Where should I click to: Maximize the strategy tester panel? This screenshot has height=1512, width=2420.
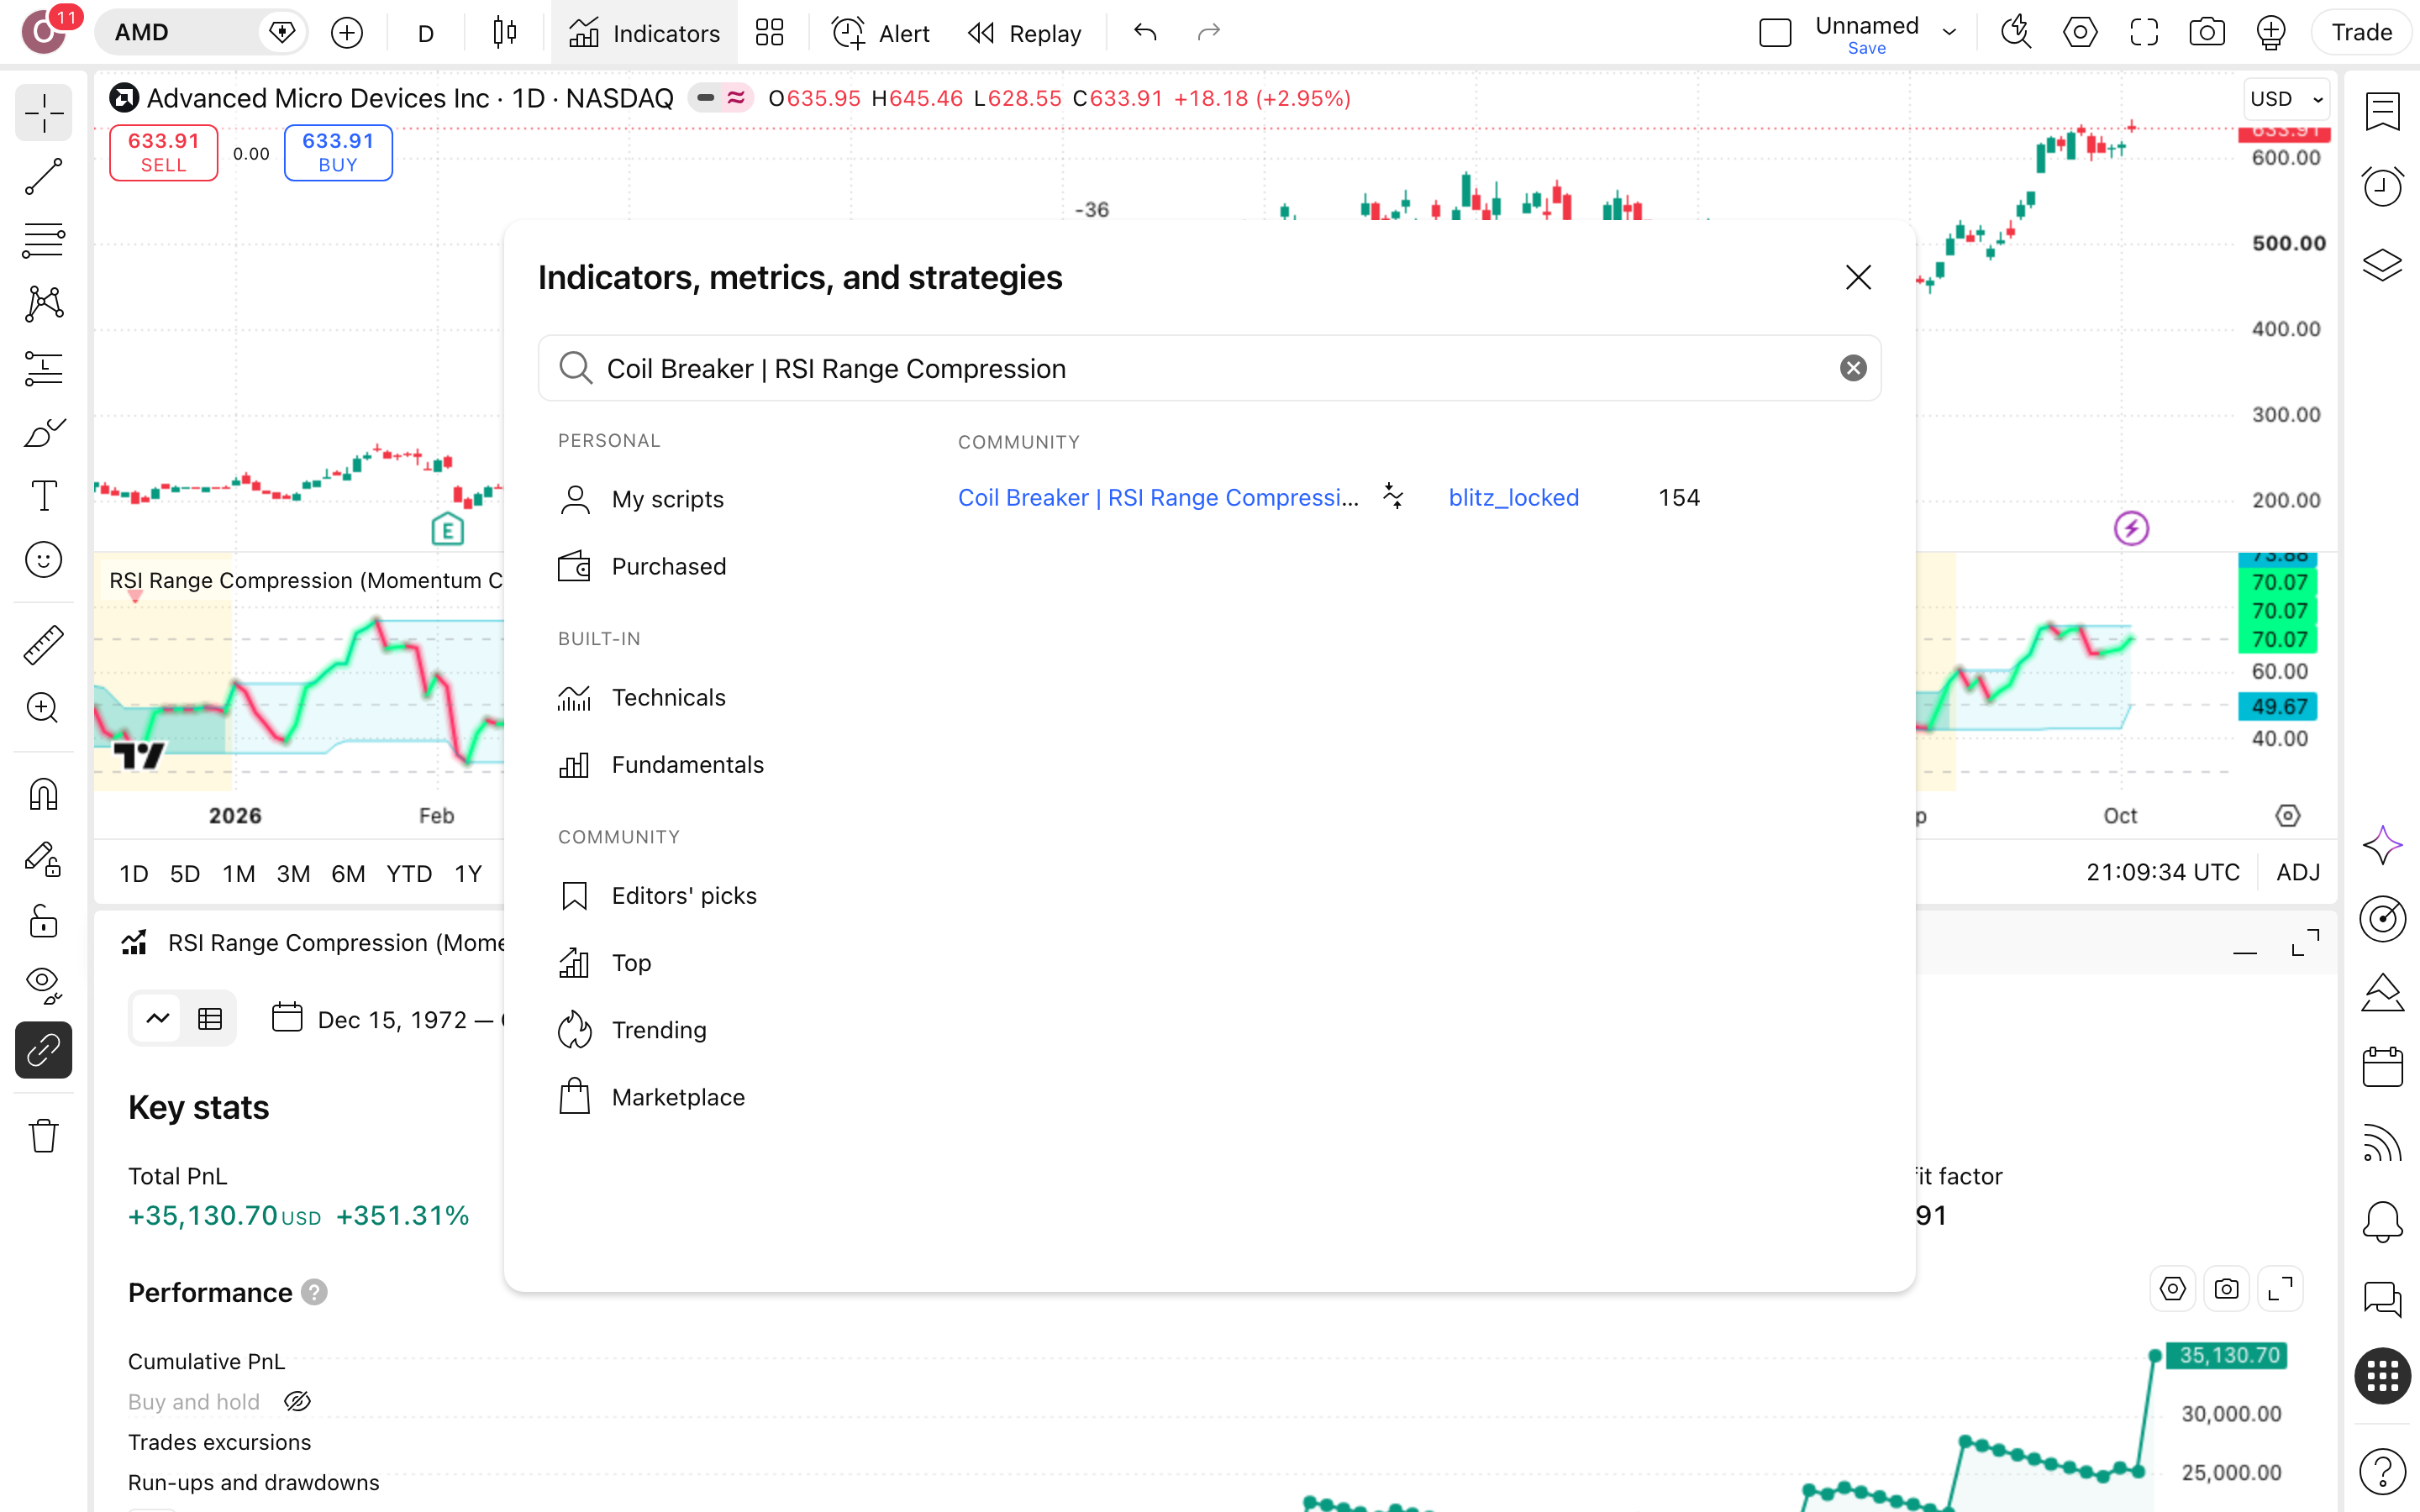click(x=2305, y=943)
